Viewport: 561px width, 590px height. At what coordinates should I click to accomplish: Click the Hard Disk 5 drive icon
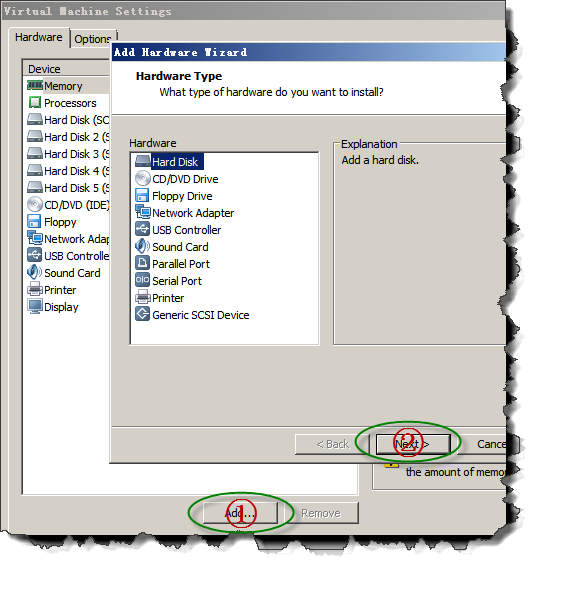pyautogui.click(x=35, y=187)
